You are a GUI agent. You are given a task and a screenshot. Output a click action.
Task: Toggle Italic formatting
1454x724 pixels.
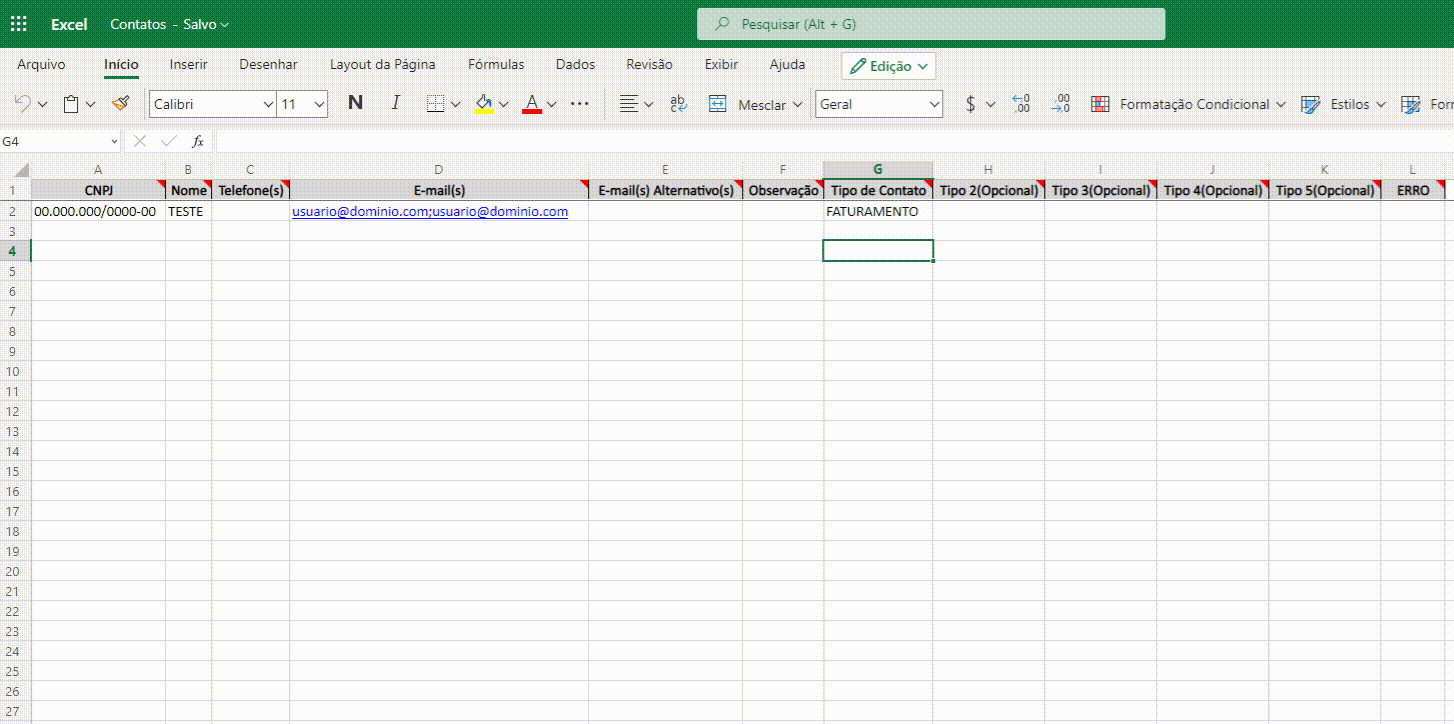pyautogui.click(x=395, y=103)
